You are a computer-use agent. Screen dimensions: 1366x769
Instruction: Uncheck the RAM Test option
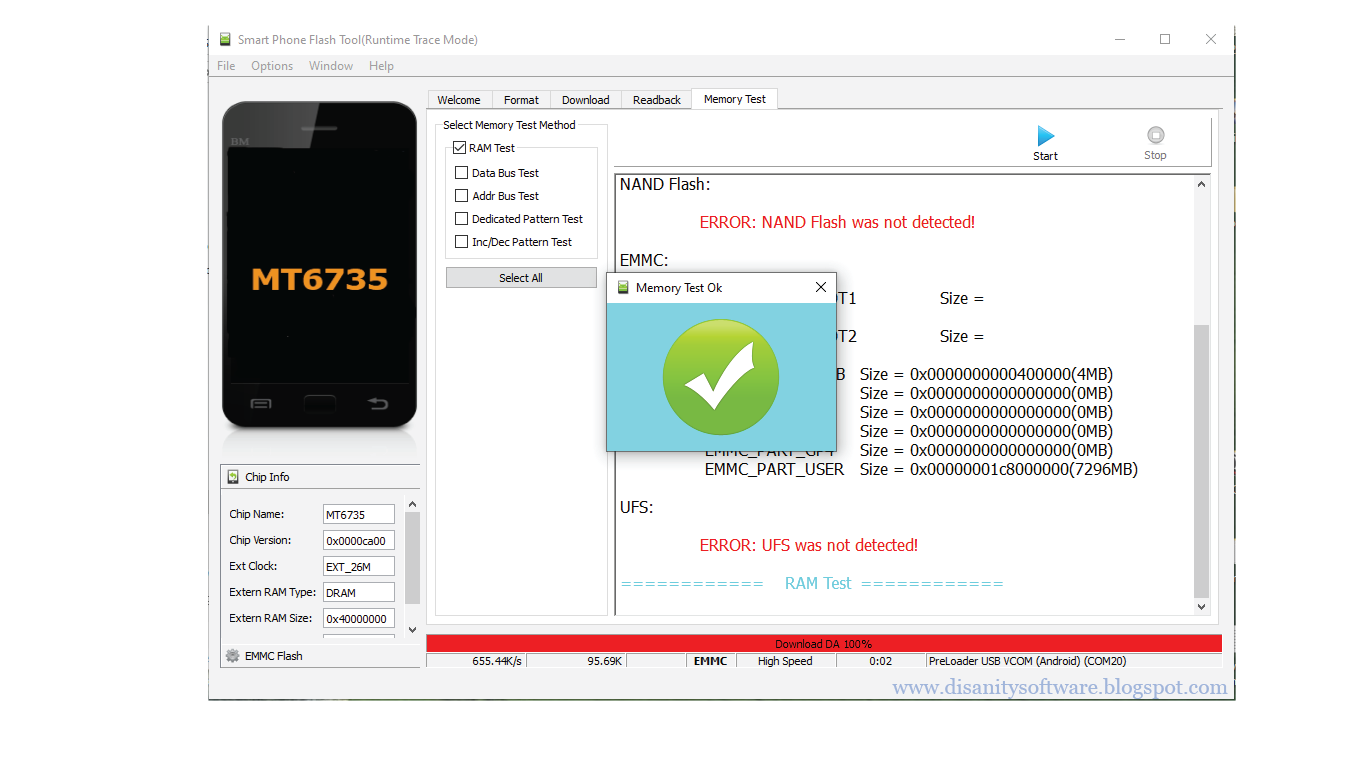(x=460, y=147)
